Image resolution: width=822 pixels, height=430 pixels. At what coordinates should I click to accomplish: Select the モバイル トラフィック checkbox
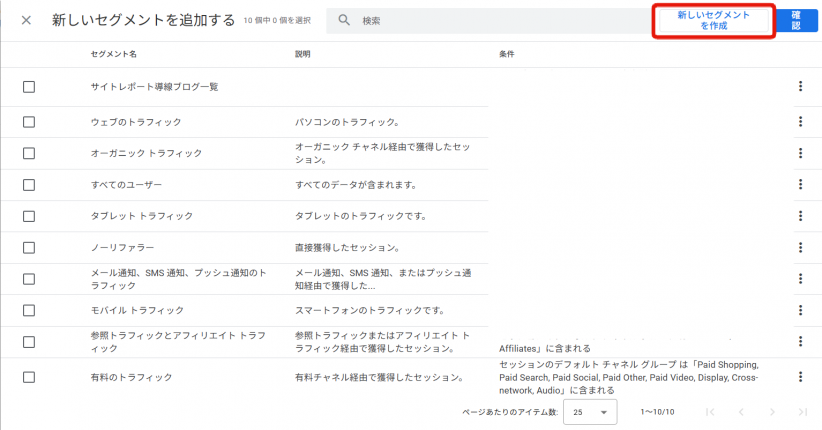[29, 310]
